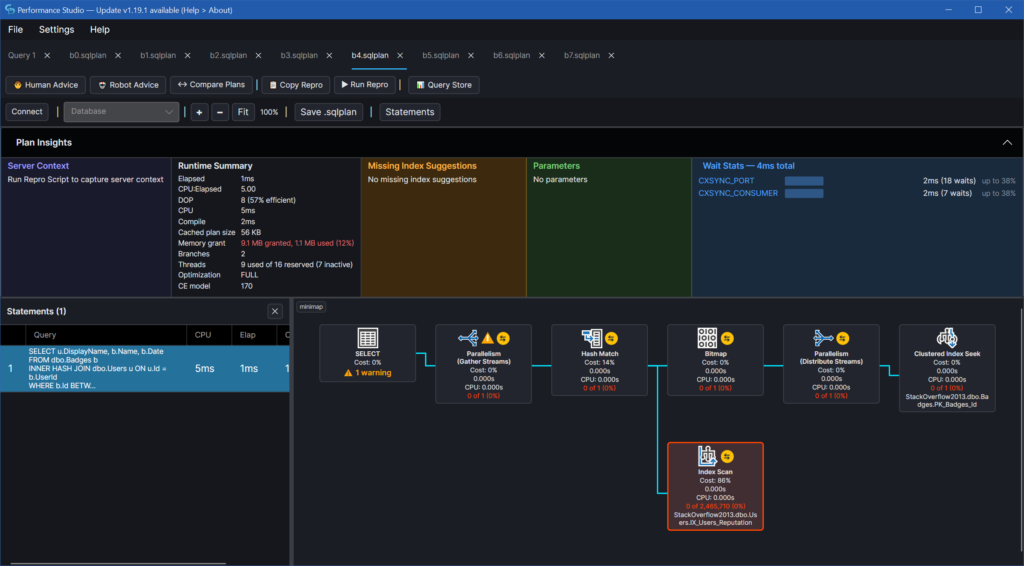
Task: Select statement row 1 in Statements list
Action: click(x=145, y=369)
